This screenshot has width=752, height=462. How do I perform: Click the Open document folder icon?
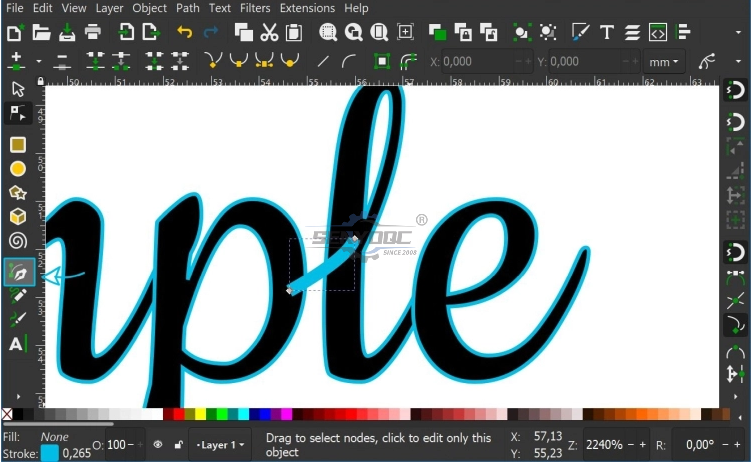[41, 32]
